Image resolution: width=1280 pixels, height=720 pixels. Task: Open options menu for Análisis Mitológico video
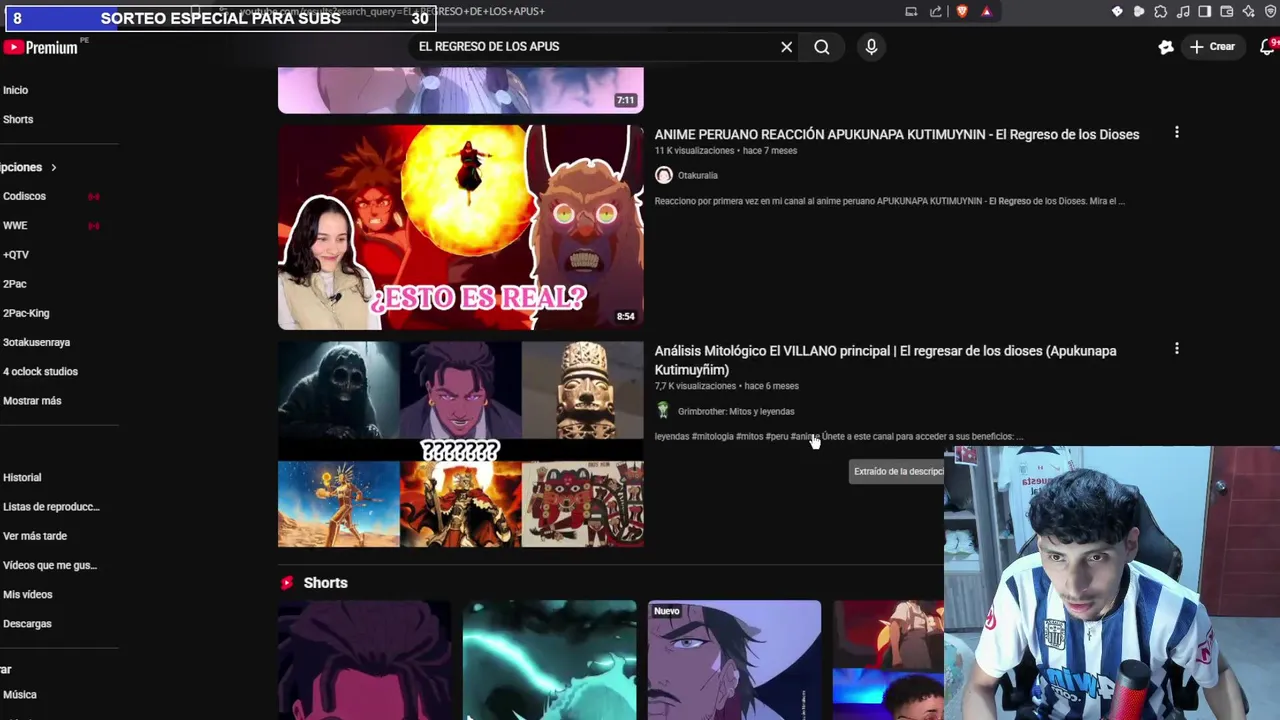[x=1176, y=348]
